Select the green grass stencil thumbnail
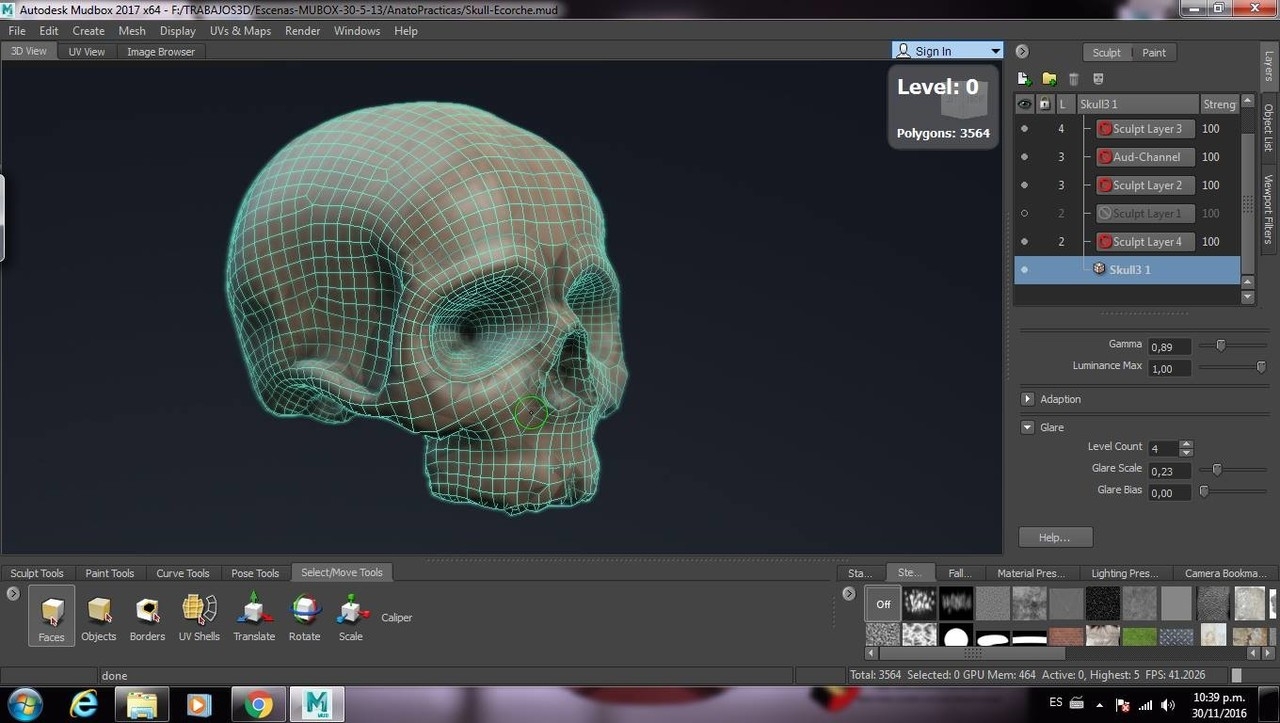Viewport: 1280px width, 723px height. tap(1139, 635)
